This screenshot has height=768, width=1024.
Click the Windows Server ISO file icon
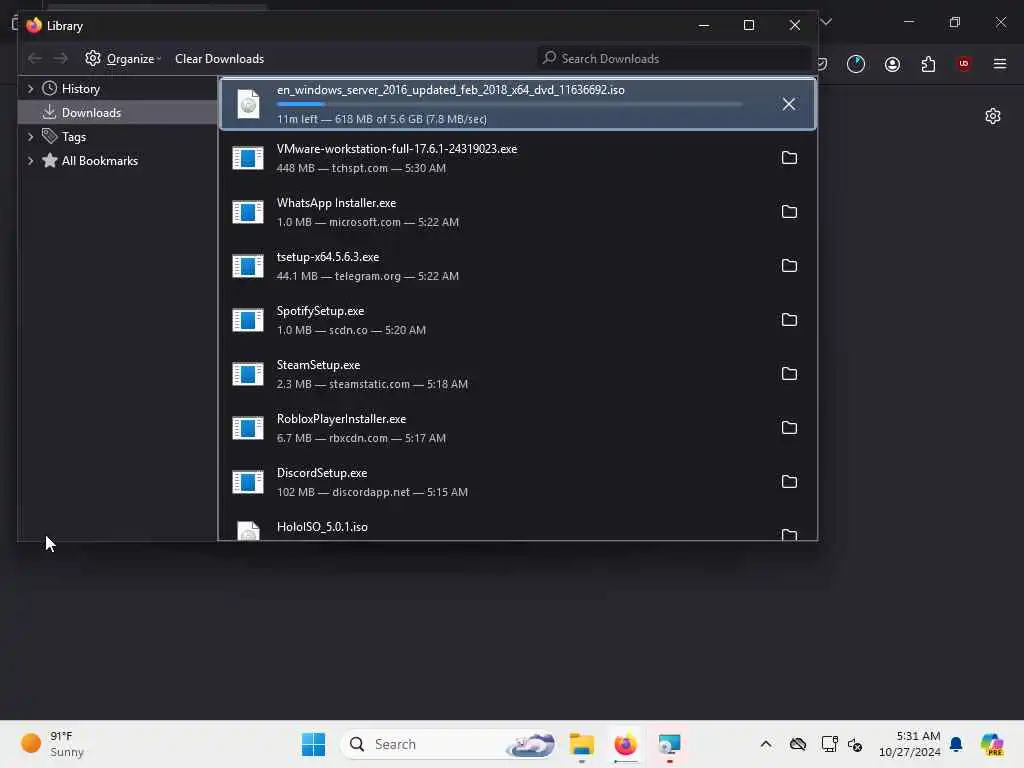point(248,104)
